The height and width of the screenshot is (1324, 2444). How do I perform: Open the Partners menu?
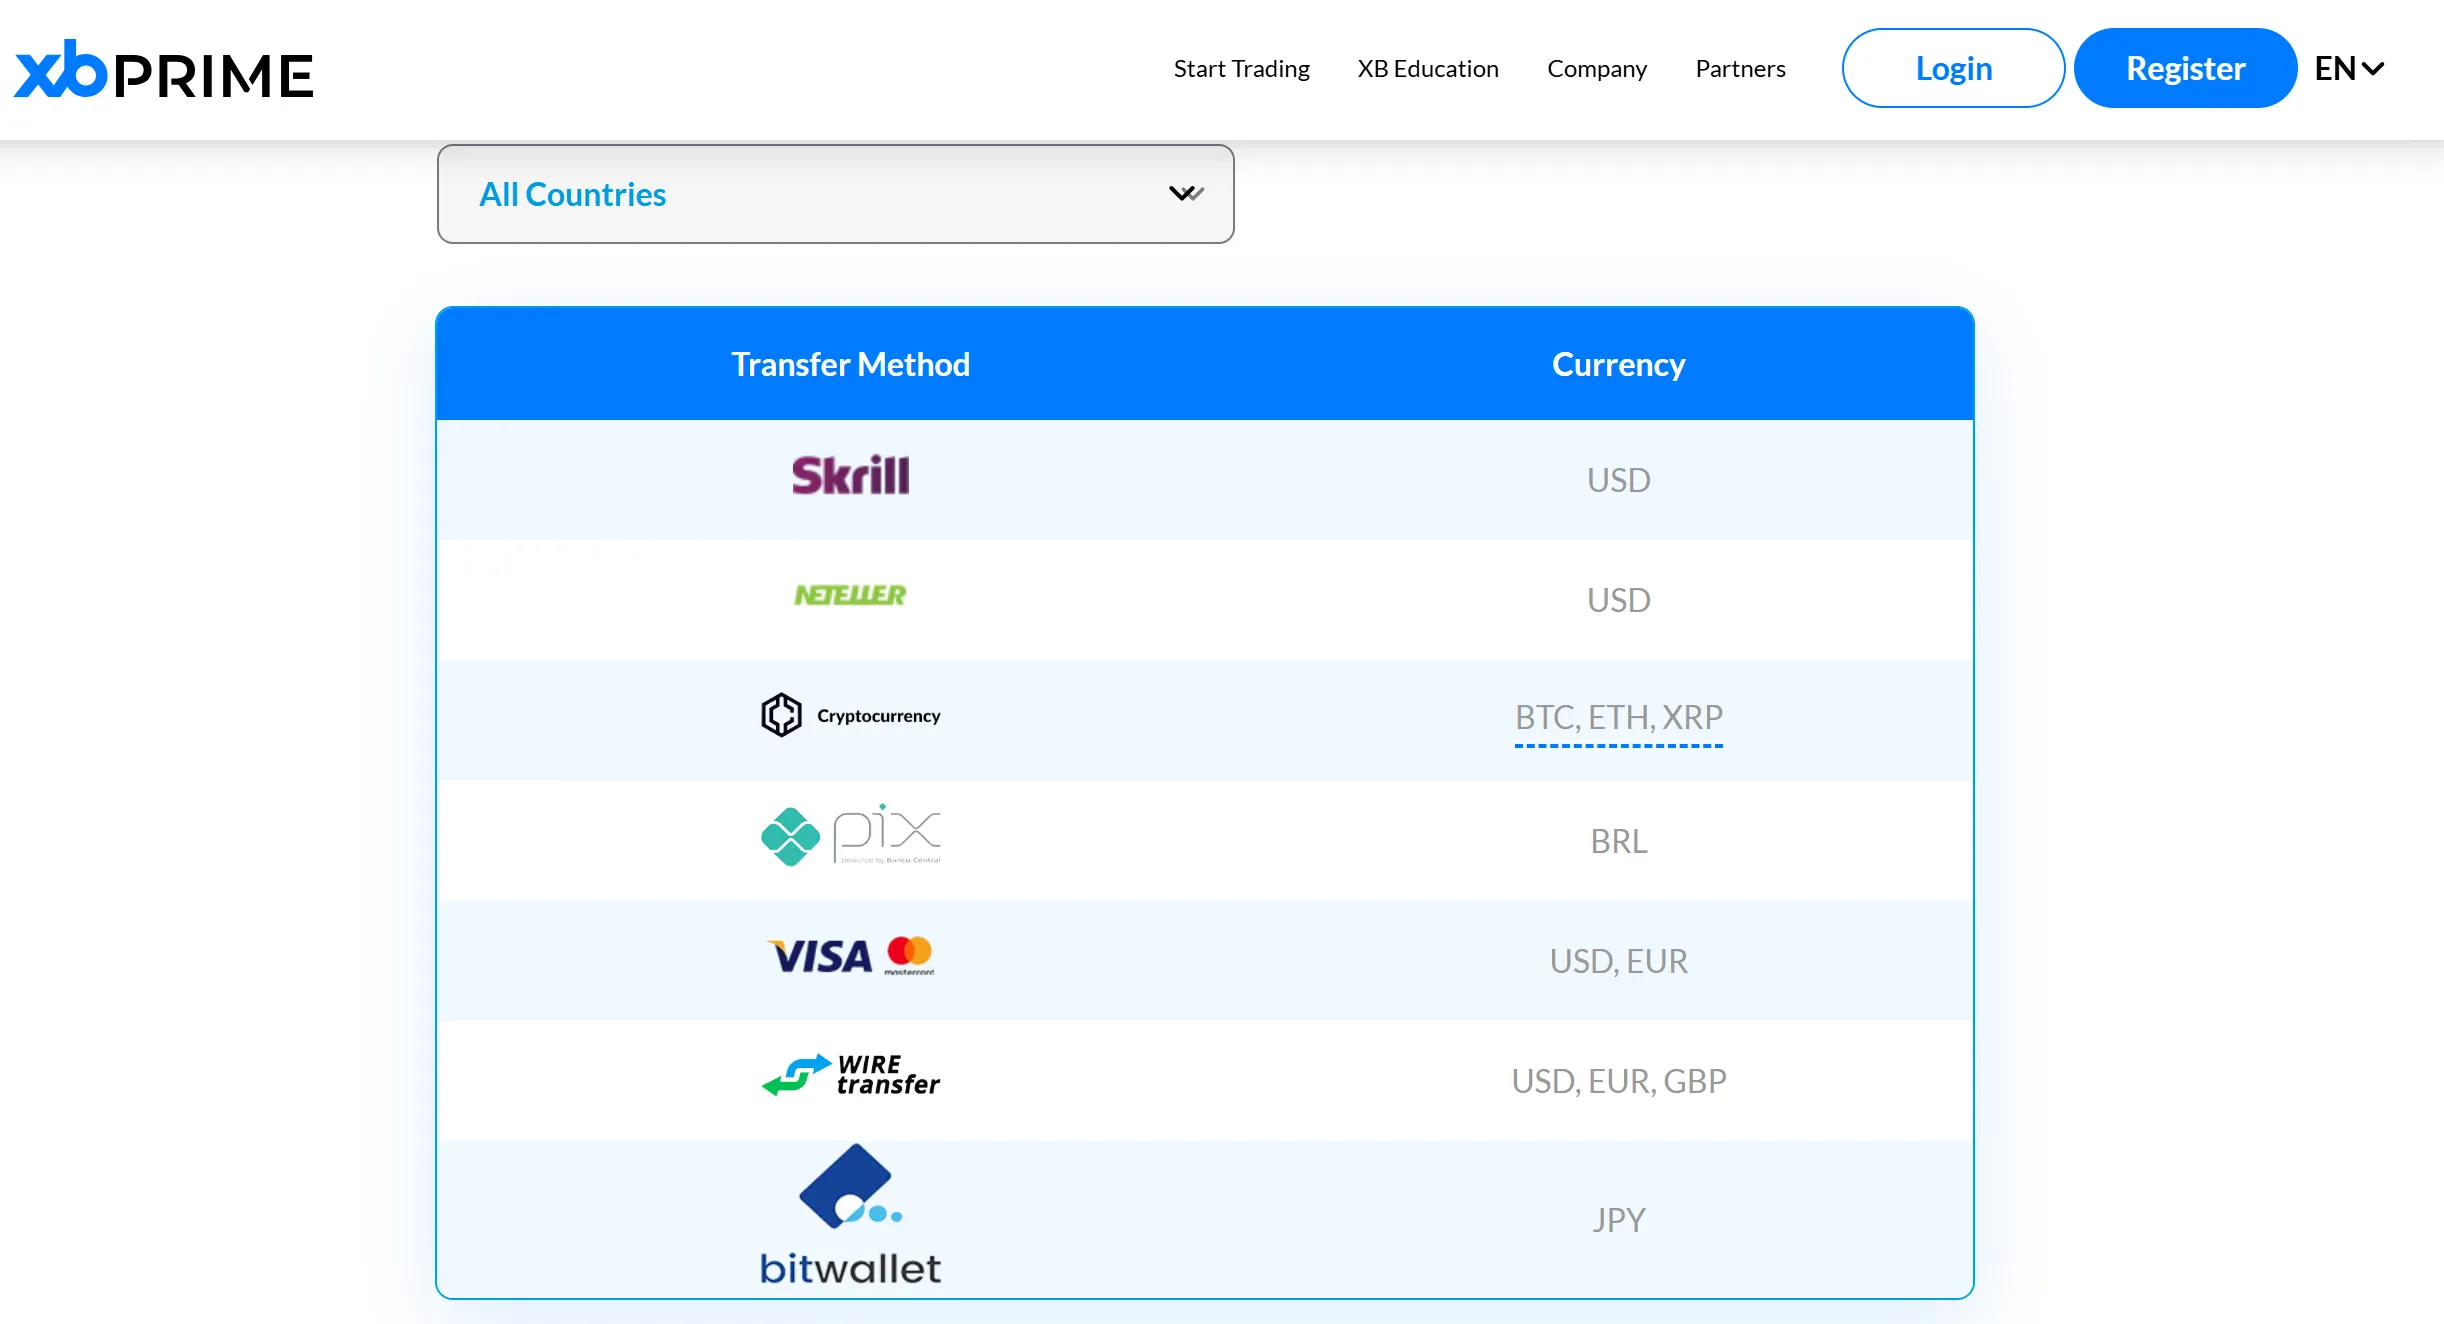[x=1740, y=68]
